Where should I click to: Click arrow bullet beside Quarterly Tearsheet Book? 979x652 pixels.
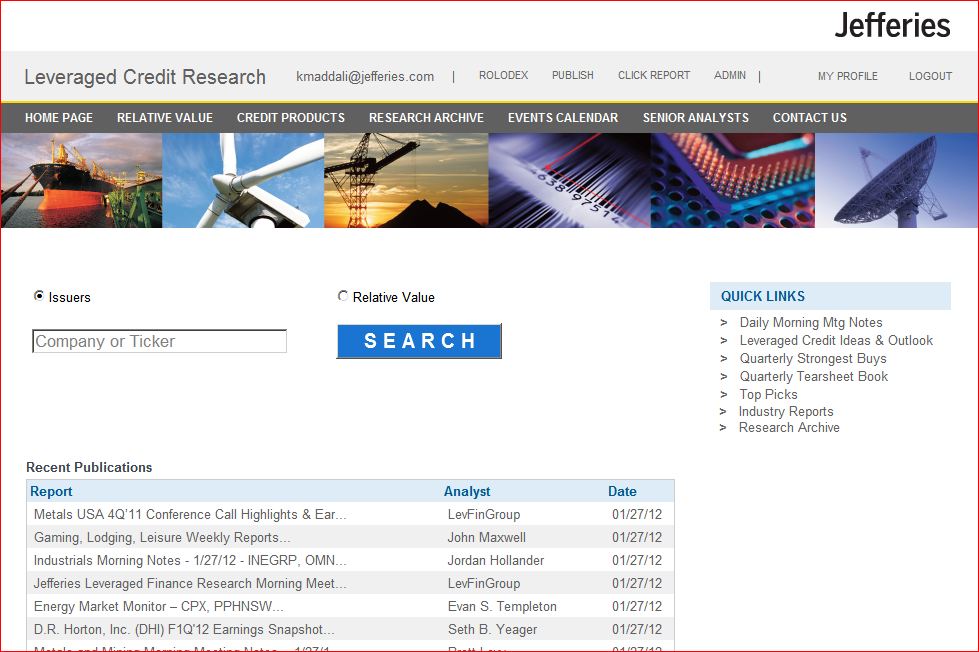tap(724, 377)
